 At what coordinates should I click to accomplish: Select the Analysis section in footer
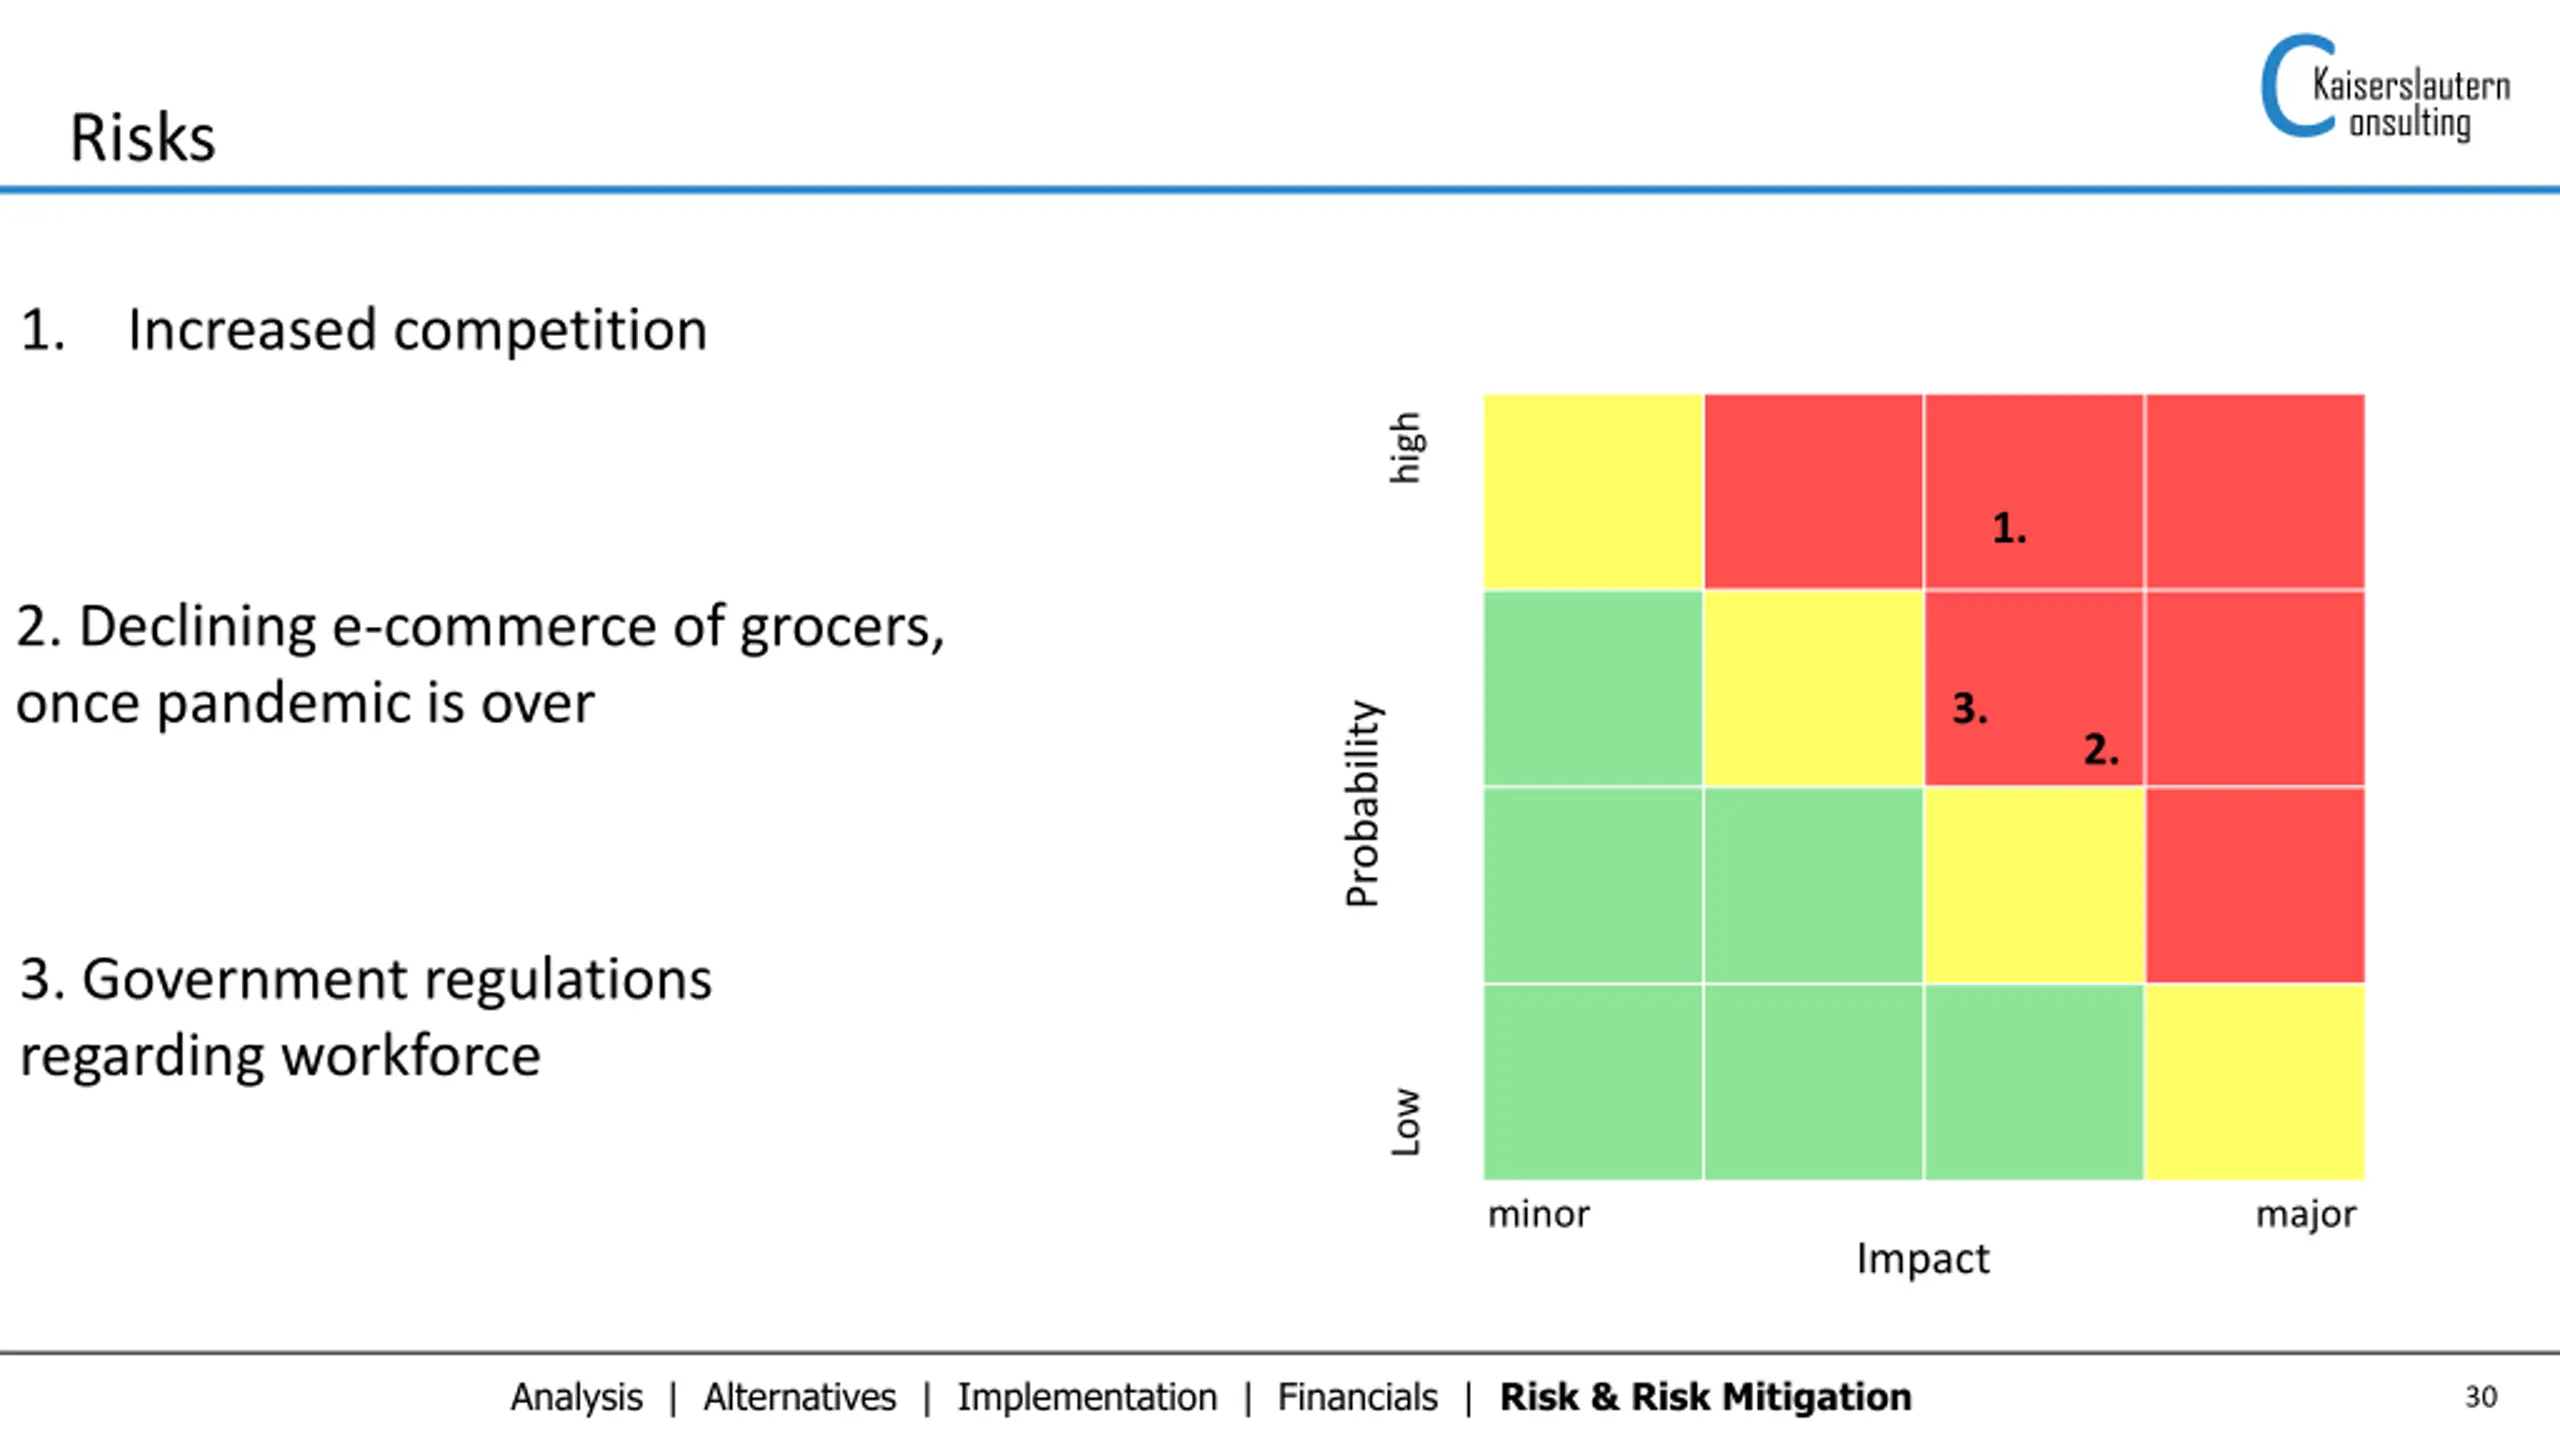pyautogui.click(x=576, y=1397)
